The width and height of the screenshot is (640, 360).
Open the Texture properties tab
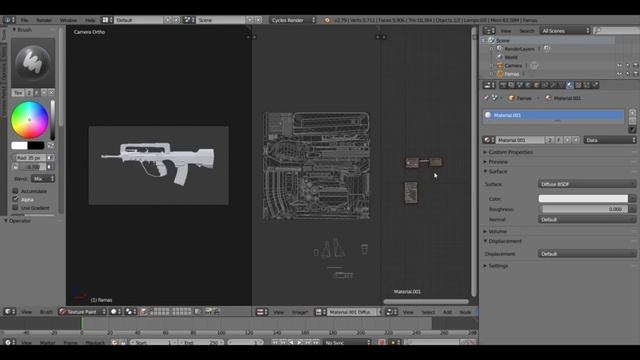(x=578, y=85)
